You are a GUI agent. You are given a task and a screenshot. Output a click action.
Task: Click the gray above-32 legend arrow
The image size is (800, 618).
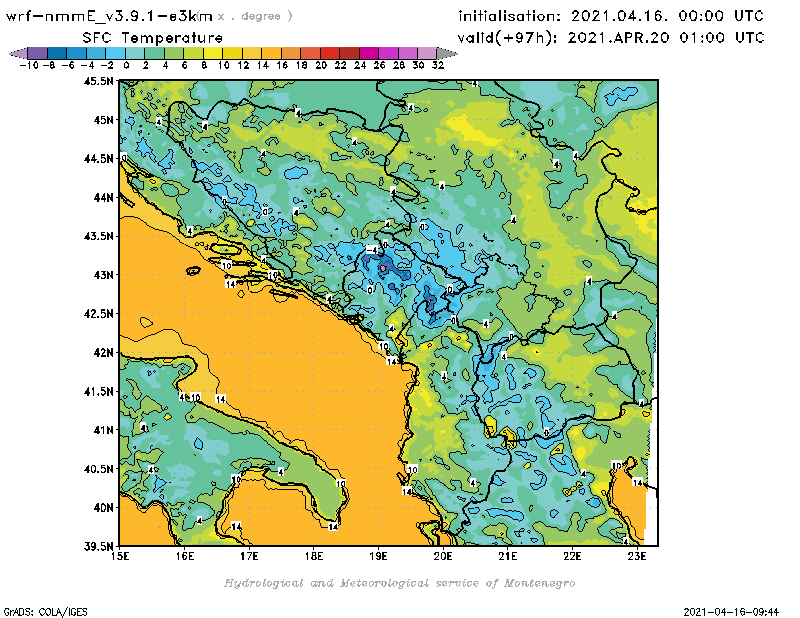446,53
